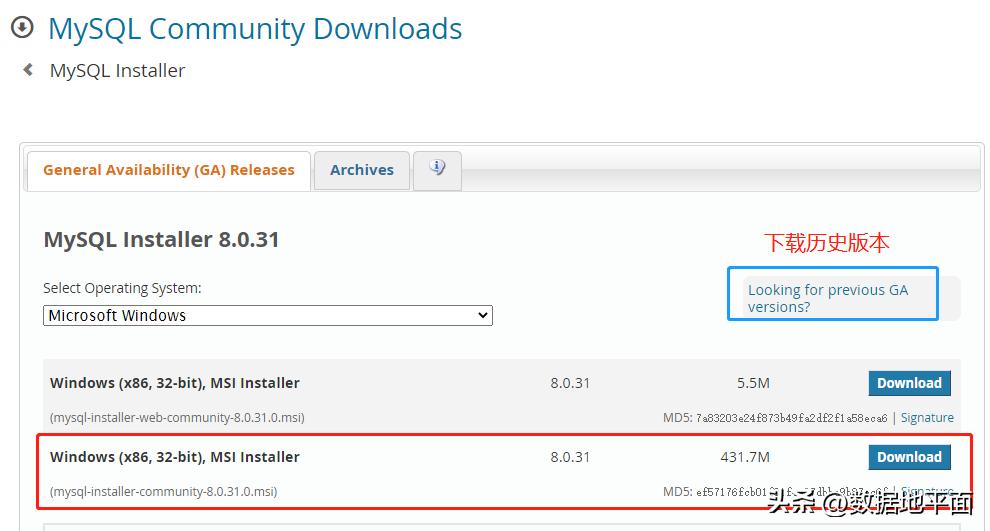Click version 8.0.31 in the 5.5M row

[x=570, y=383]
